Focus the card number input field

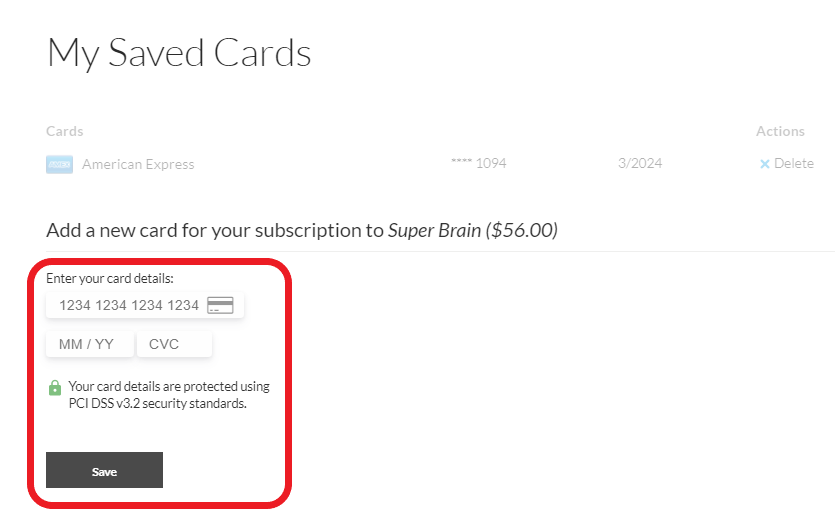coord(128,305)
